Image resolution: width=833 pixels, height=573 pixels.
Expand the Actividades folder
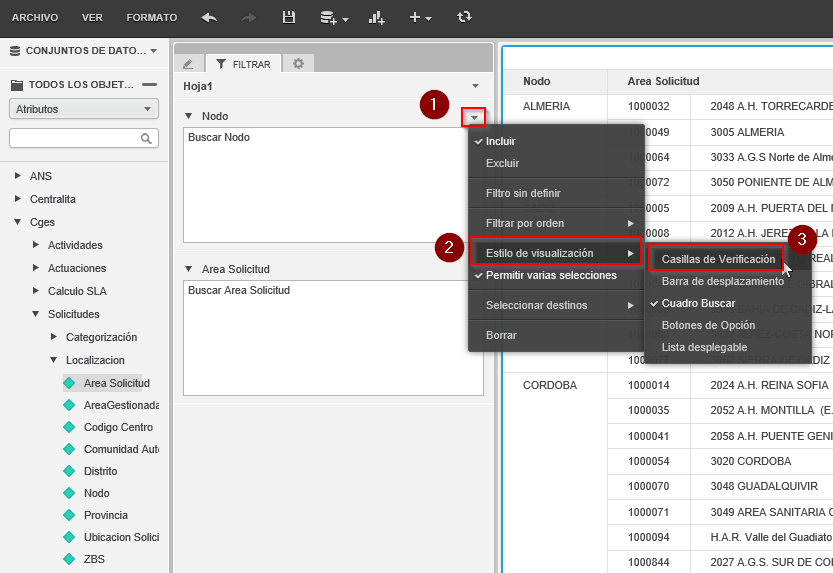tap(36, 245)
